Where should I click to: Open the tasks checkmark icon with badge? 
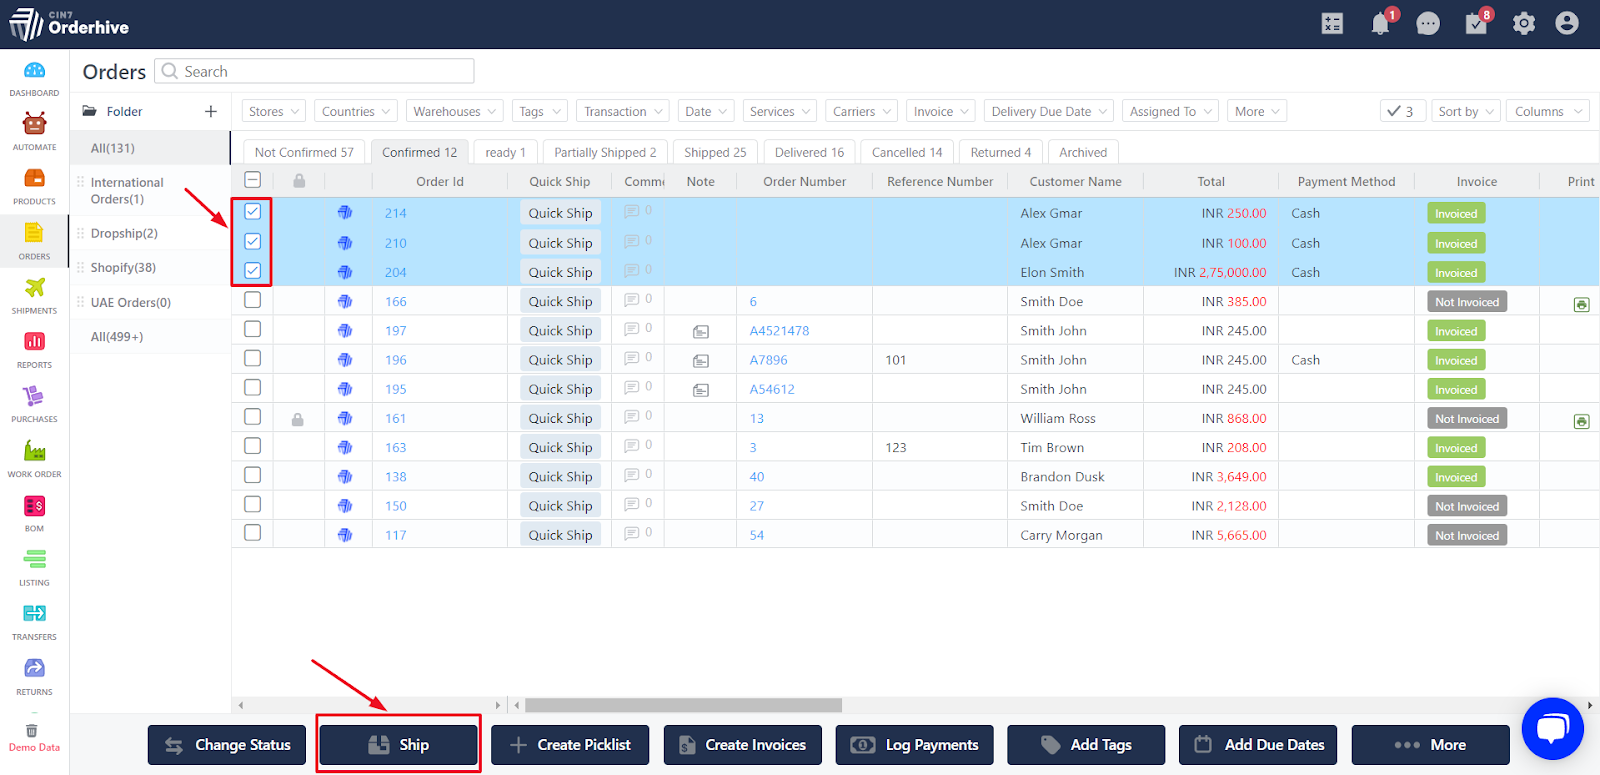tap(1476, 24)
